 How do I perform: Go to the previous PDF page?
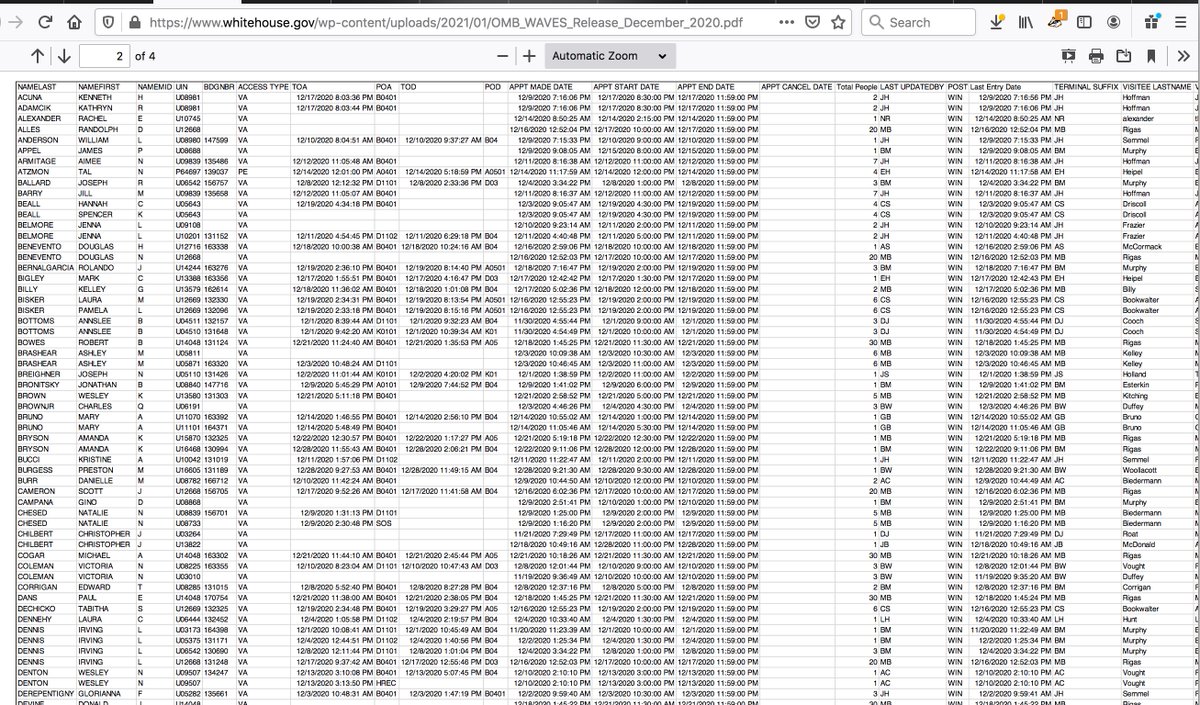[38, 56]
